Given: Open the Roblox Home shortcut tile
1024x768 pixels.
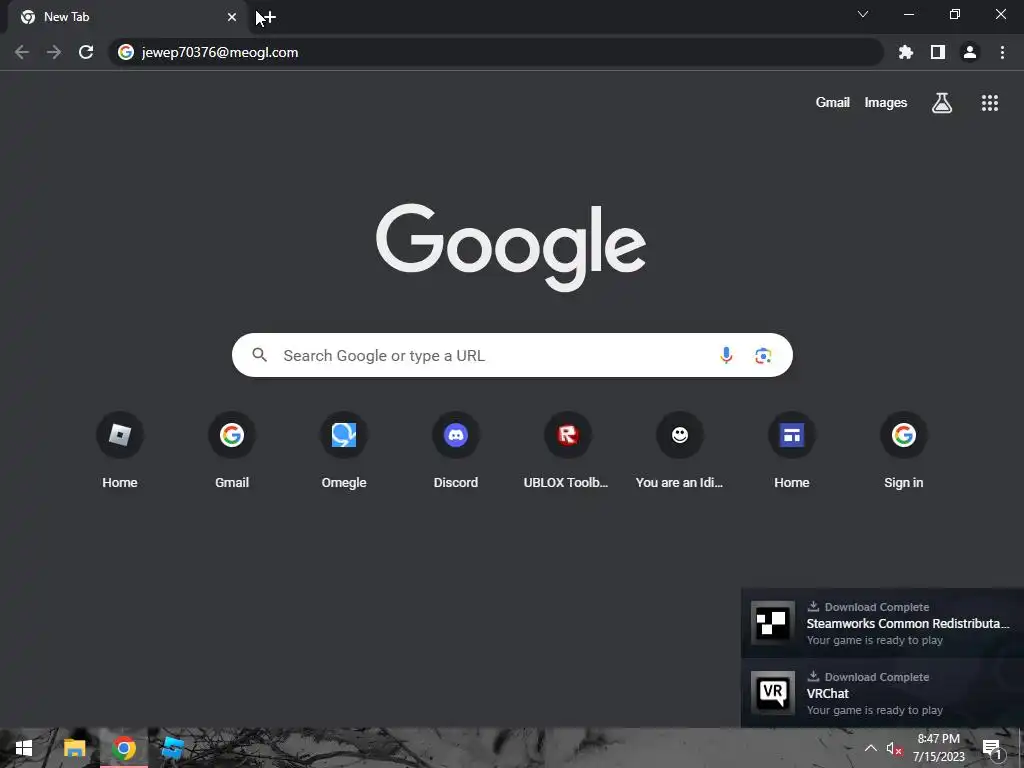Looking at the screenshot, I should pyautogui.click(x=120, y=451).
